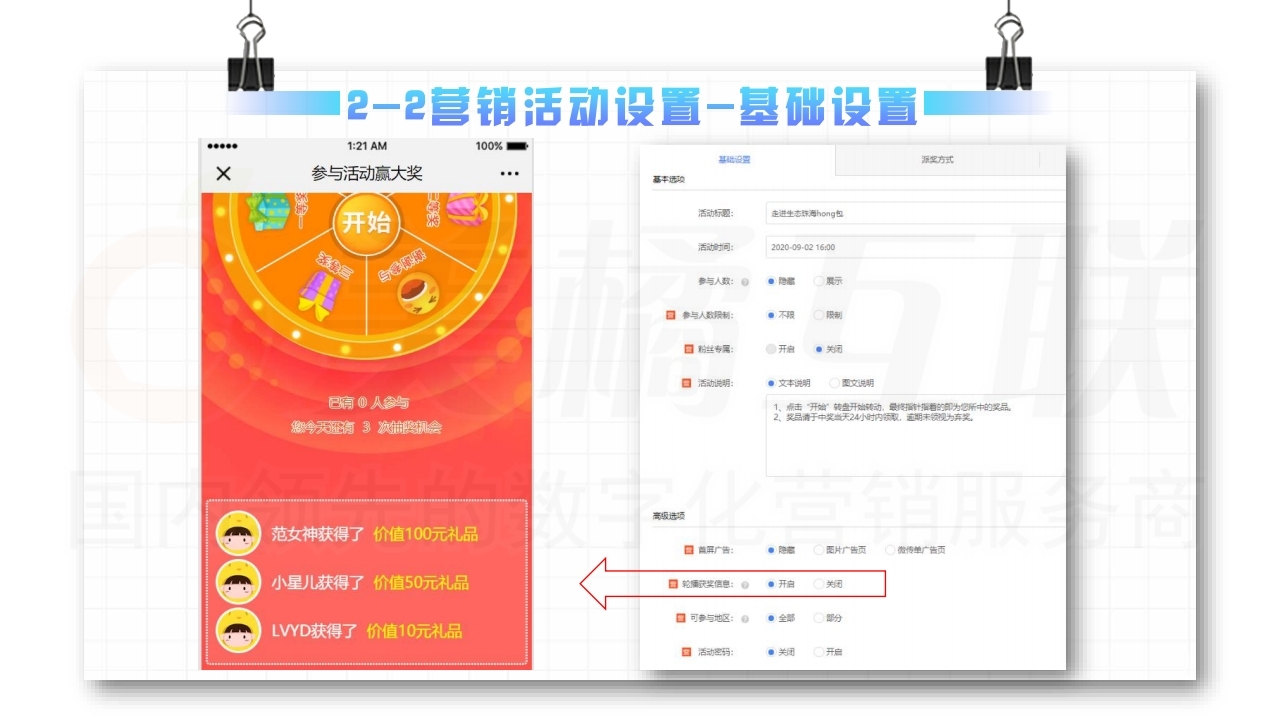Tap the coffee cup prize on the wheel

tap(416, 292)
